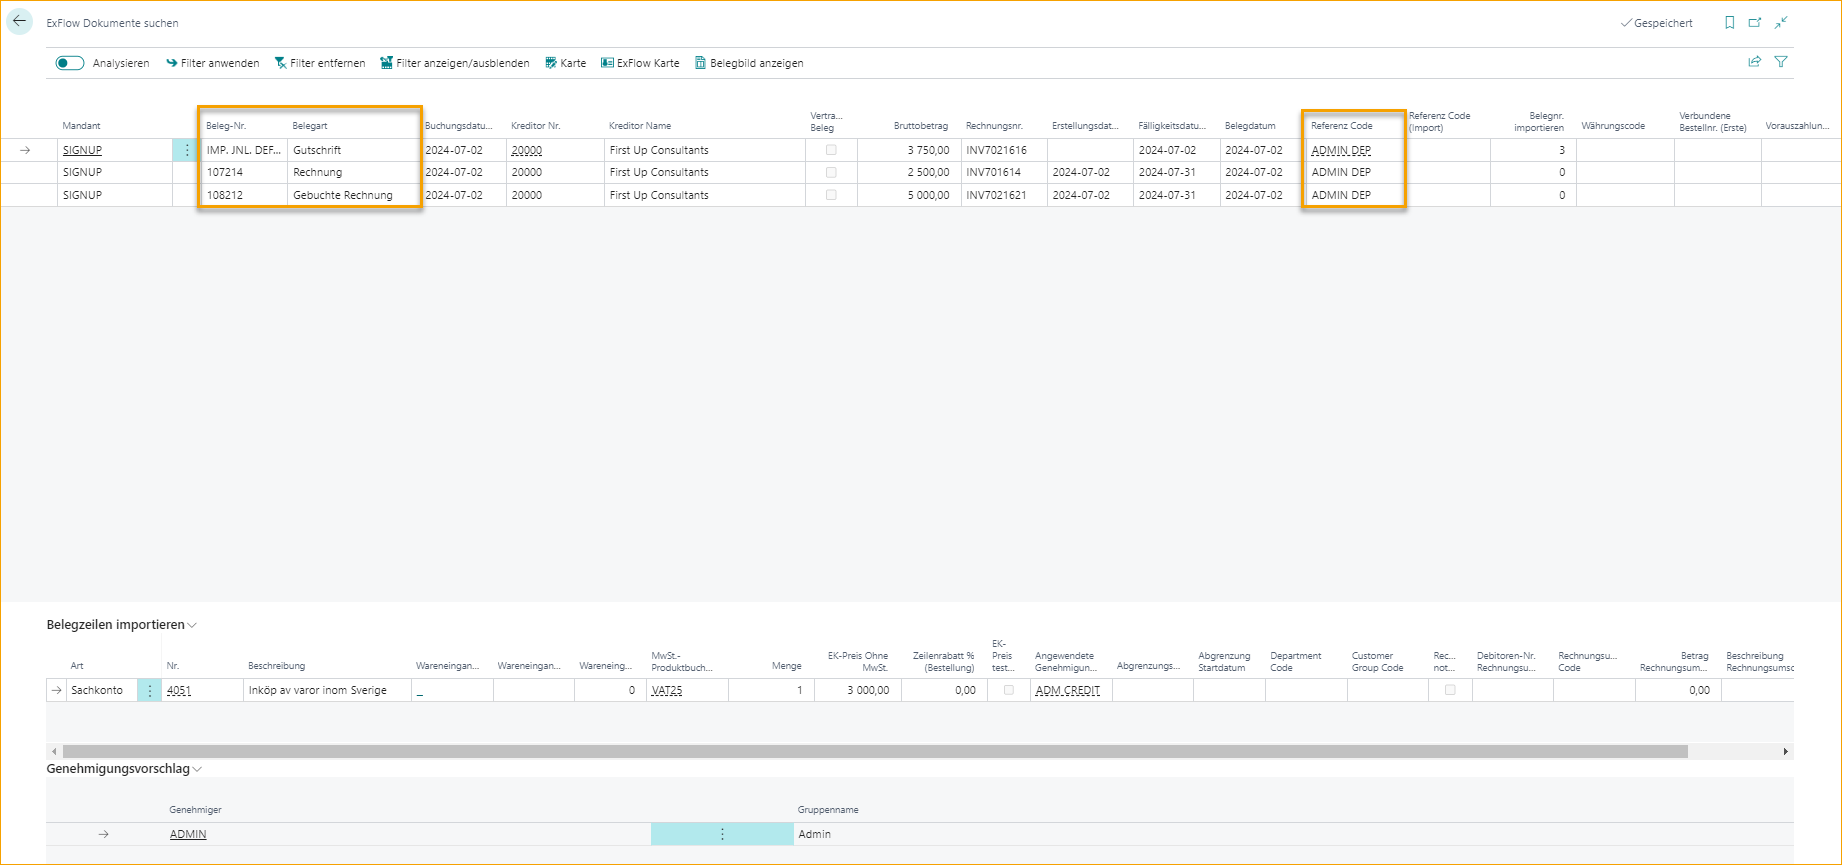Image resolution: width=1842 pixels, height=865 pixels.
Task: Open page in new window icon
Action: [x=1755, y=23]
